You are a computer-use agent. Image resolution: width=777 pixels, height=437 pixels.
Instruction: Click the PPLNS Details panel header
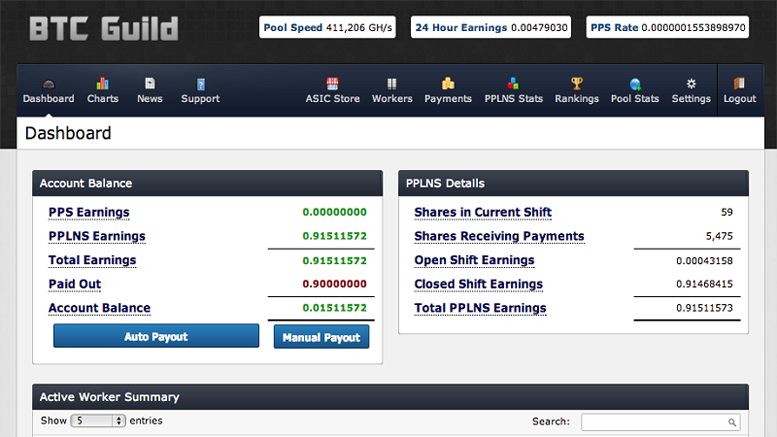(573, 183)
